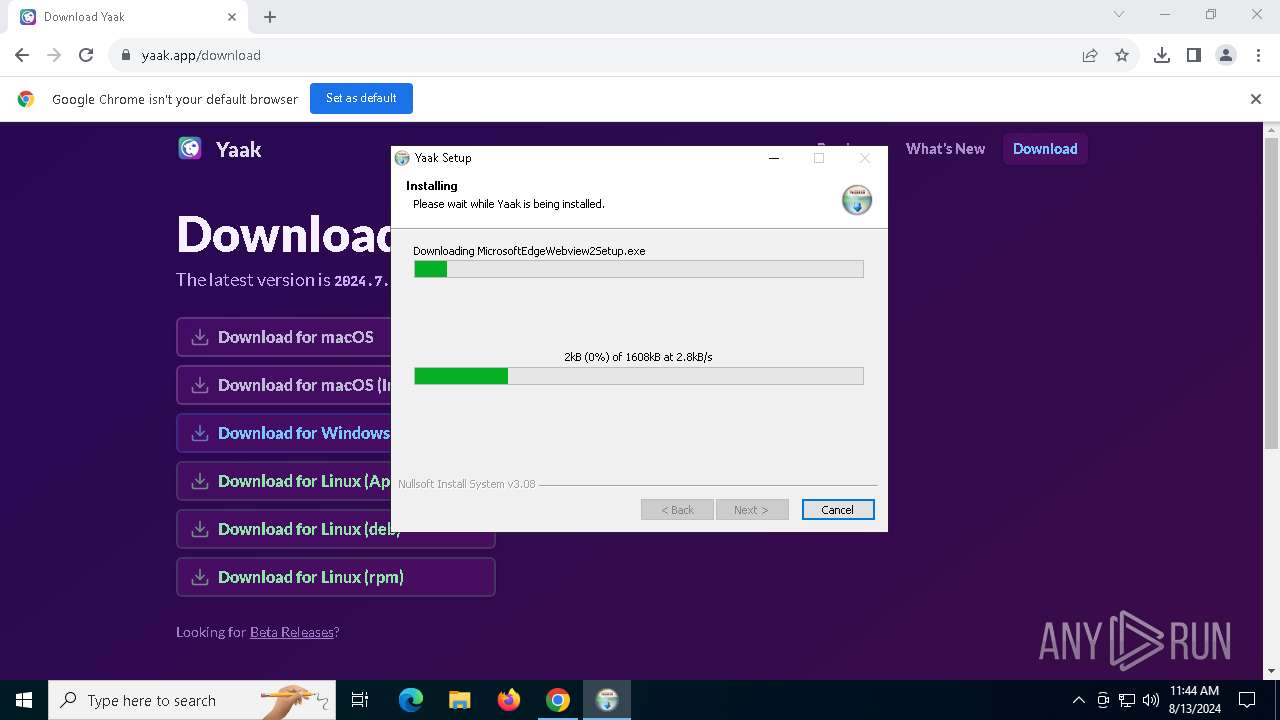This screenshot has width=1280, height=720.
Task: Open the What's New page
Action: click(945, 148)
